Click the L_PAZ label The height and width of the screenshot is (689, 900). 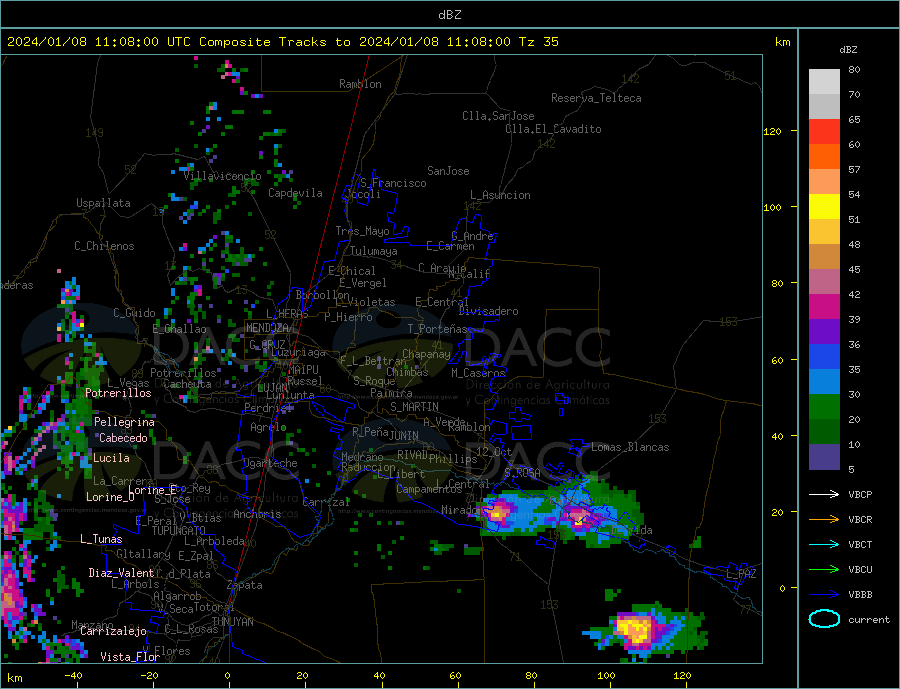741,574
